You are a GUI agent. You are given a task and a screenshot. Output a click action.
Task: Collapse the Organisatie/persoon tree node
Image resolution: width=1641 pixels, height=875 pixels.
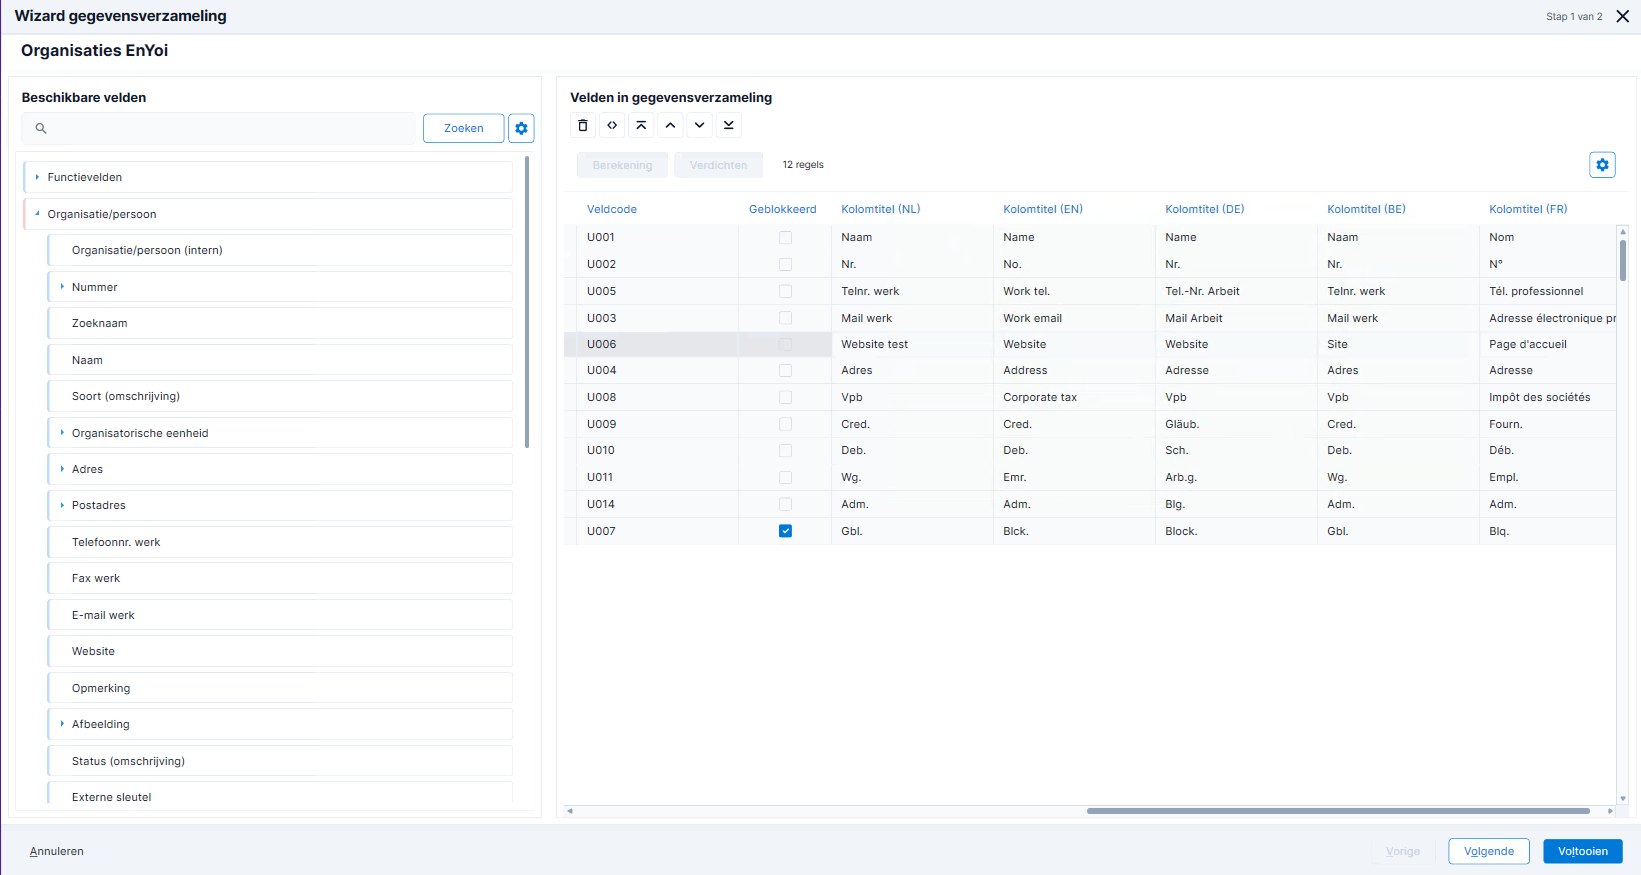[x=37, y=214]
